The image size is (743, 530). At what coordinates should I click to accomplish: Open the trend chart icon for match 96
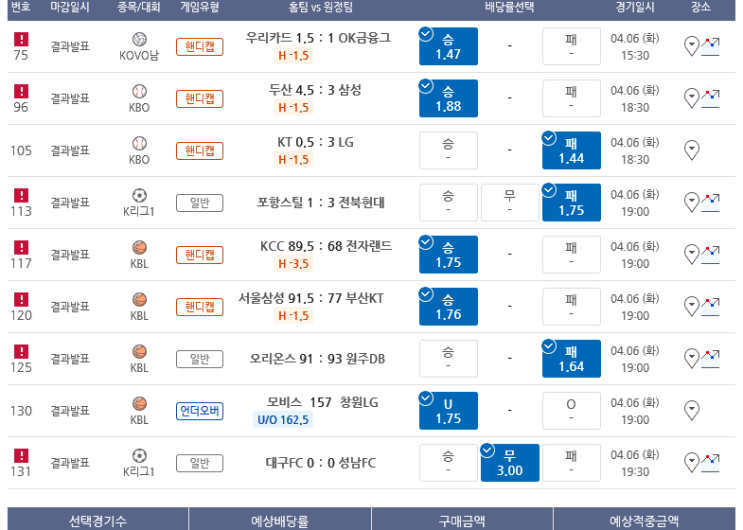710,98
